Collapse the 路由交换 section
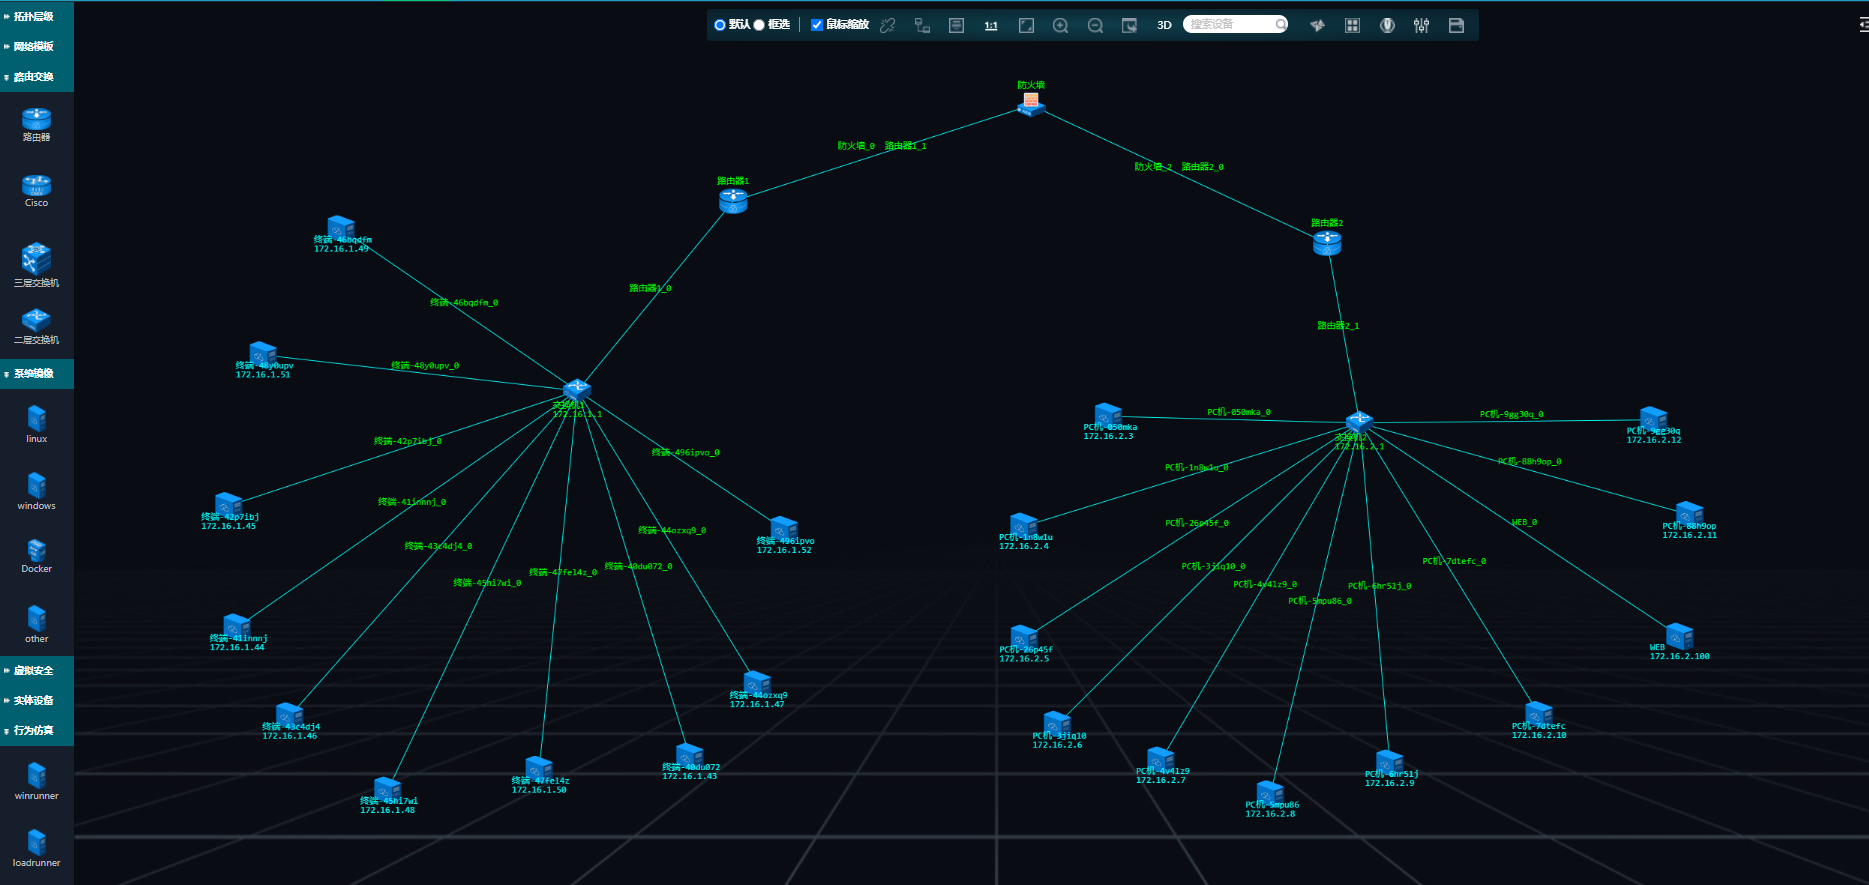The width and height of the screenshot is (1869, 885). pyautogui.click(x=34, y=77)
